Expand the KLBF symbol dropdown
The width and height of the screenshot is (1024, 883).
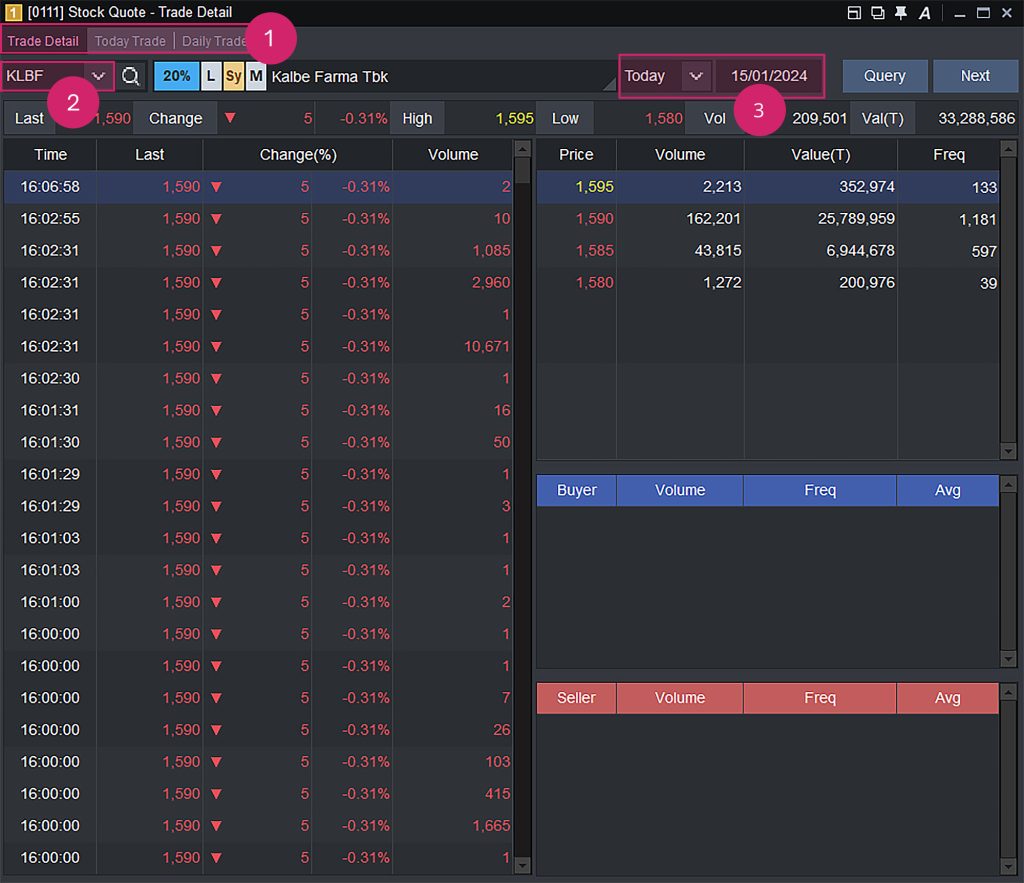click(x=100, y=76)
